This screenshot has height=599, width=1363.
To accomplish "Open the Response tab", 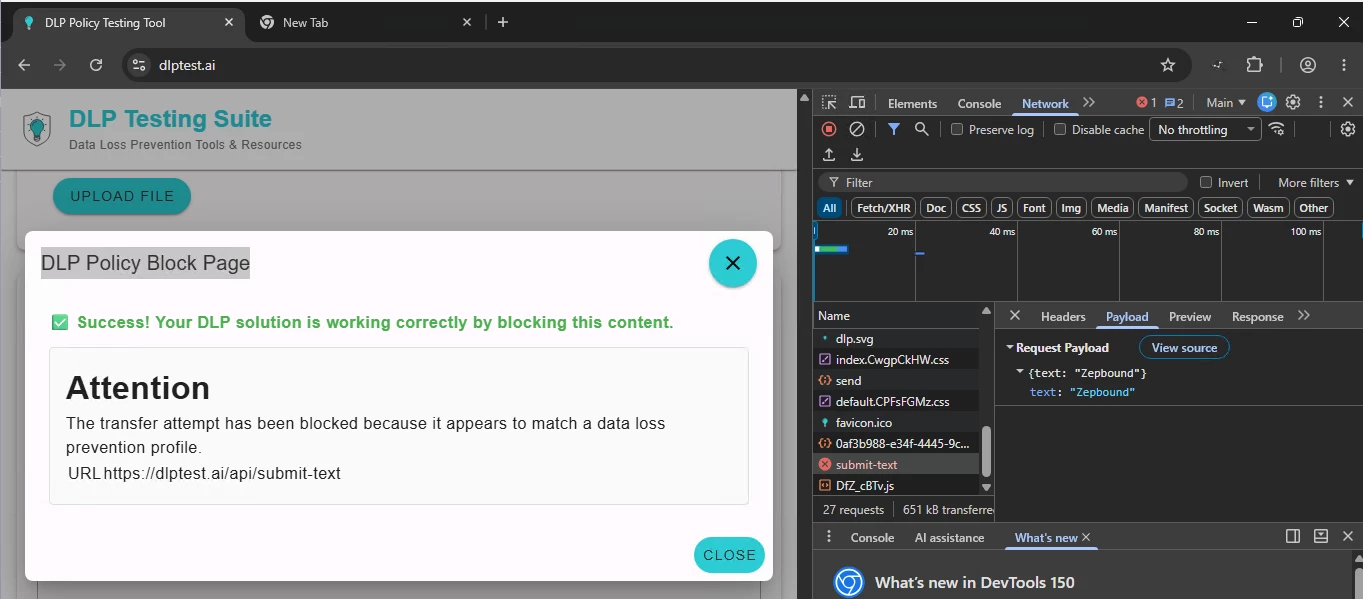I will 1257,316.
